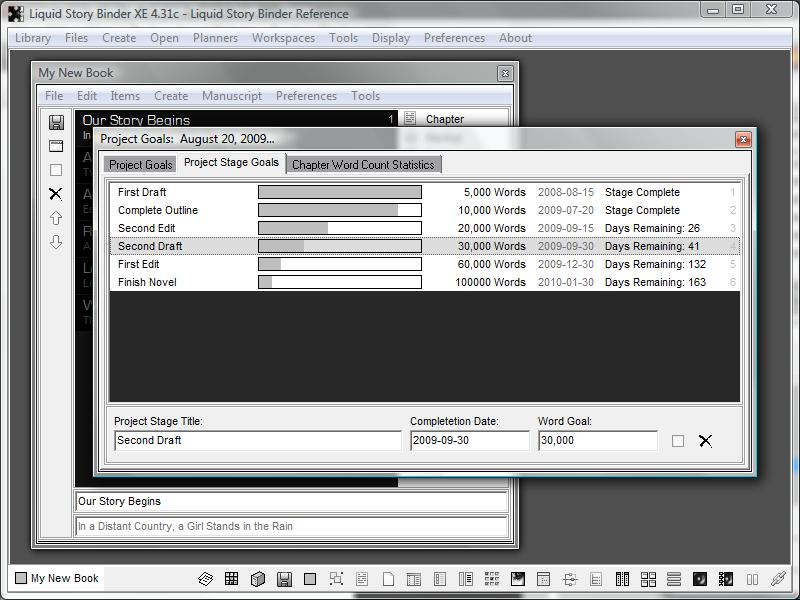Toggle the checkbox next to Word Goal field
Viewport: 800px width, 600px height.
[678, 441]
